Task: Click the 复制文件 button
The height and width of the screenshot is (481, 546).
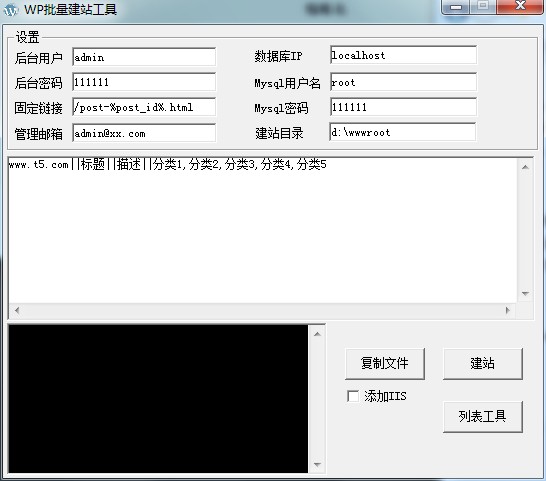Action: pyautogui.click(x=385, y=363)
